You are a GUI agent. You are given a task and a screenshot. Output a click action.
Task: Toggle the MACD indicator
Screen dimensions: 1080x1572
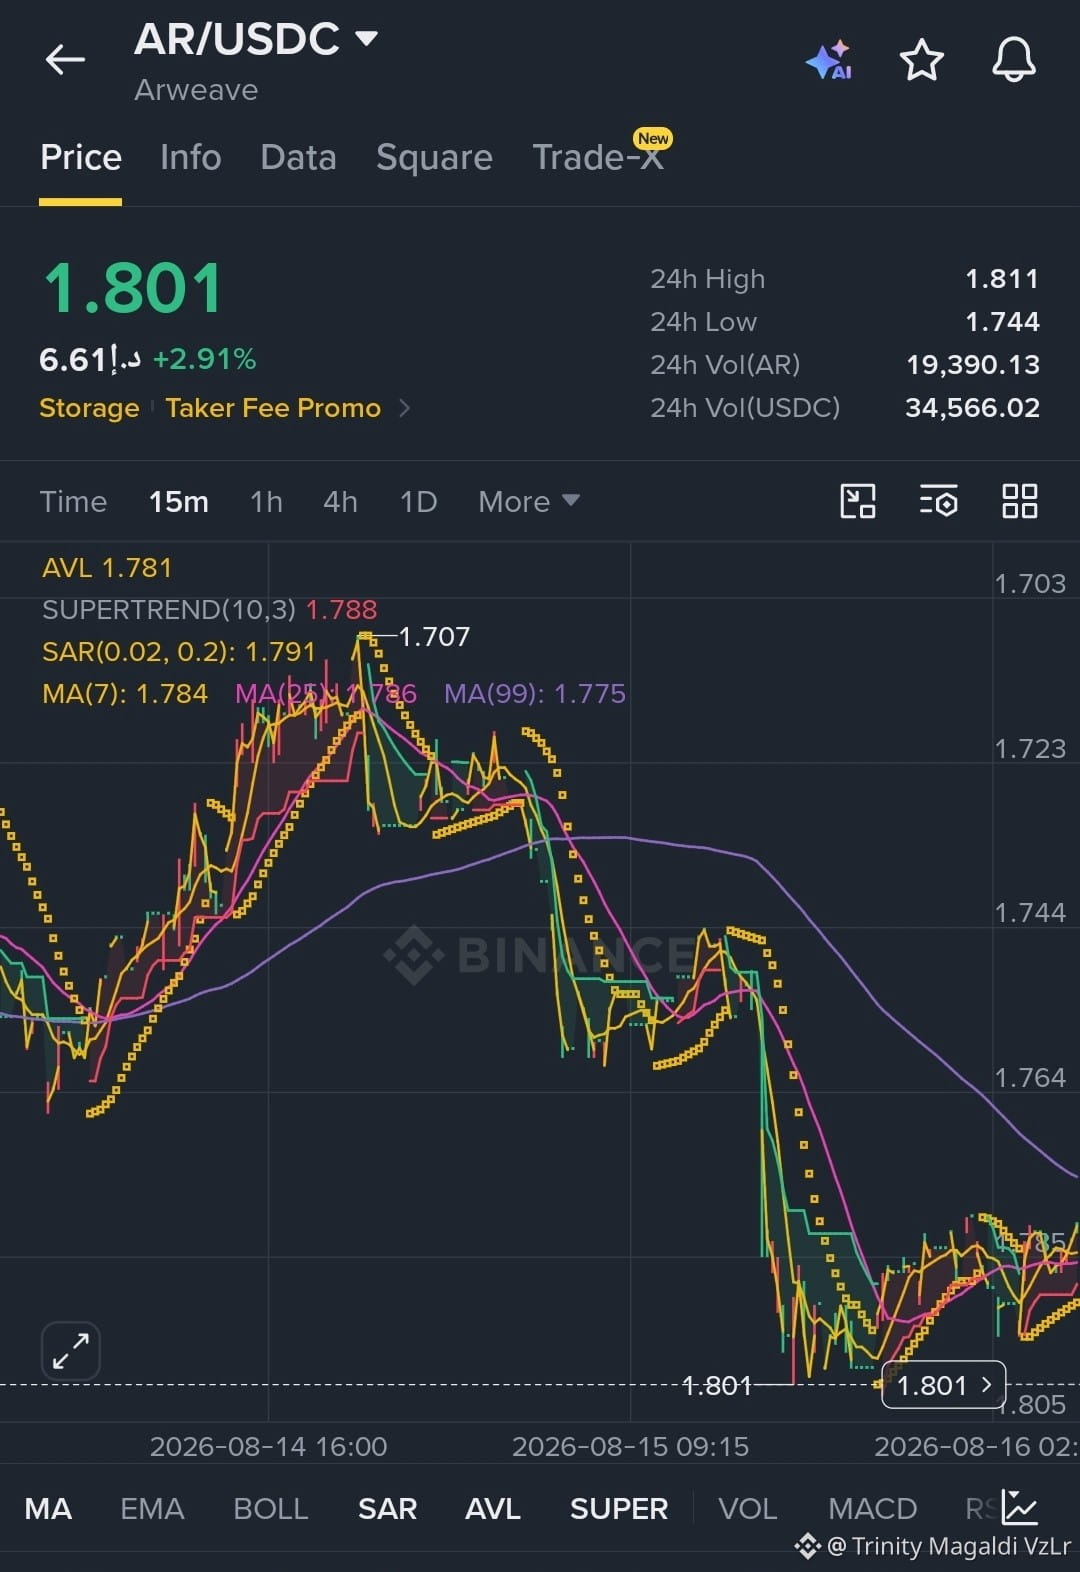[873, 1508]
